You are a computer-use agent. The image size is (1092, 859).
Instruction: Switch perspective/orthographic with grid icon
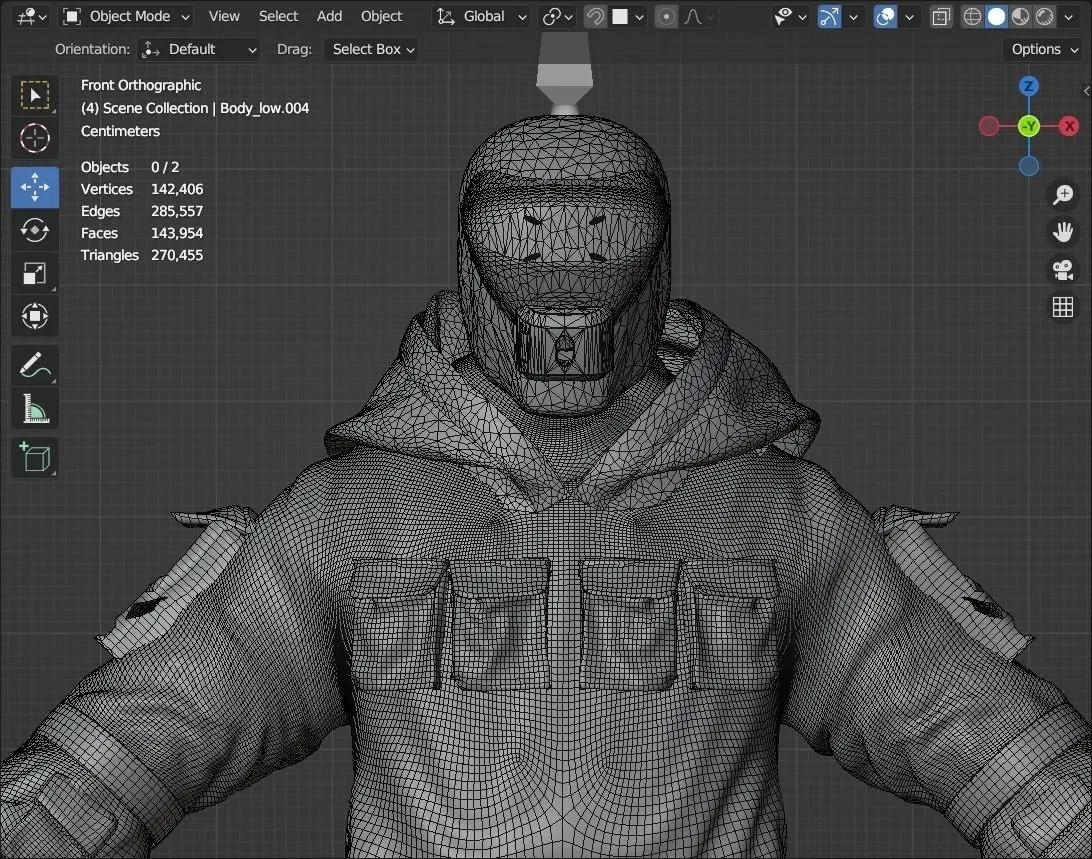point(1063,307)
